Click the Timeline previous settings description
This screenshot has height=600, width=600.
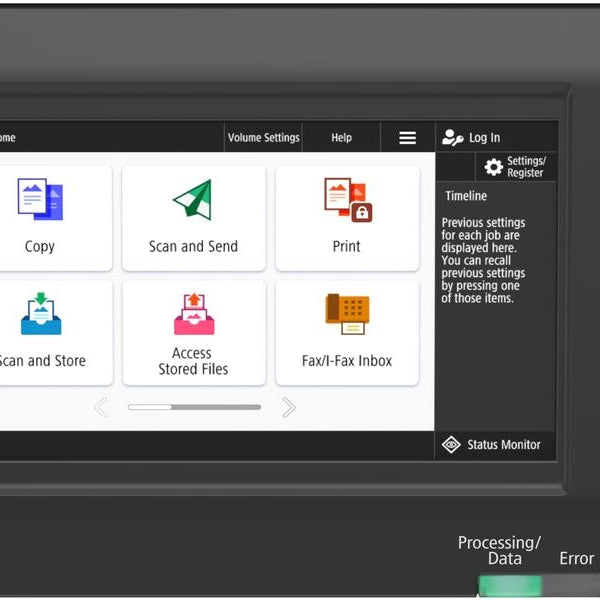coord(484,260)
